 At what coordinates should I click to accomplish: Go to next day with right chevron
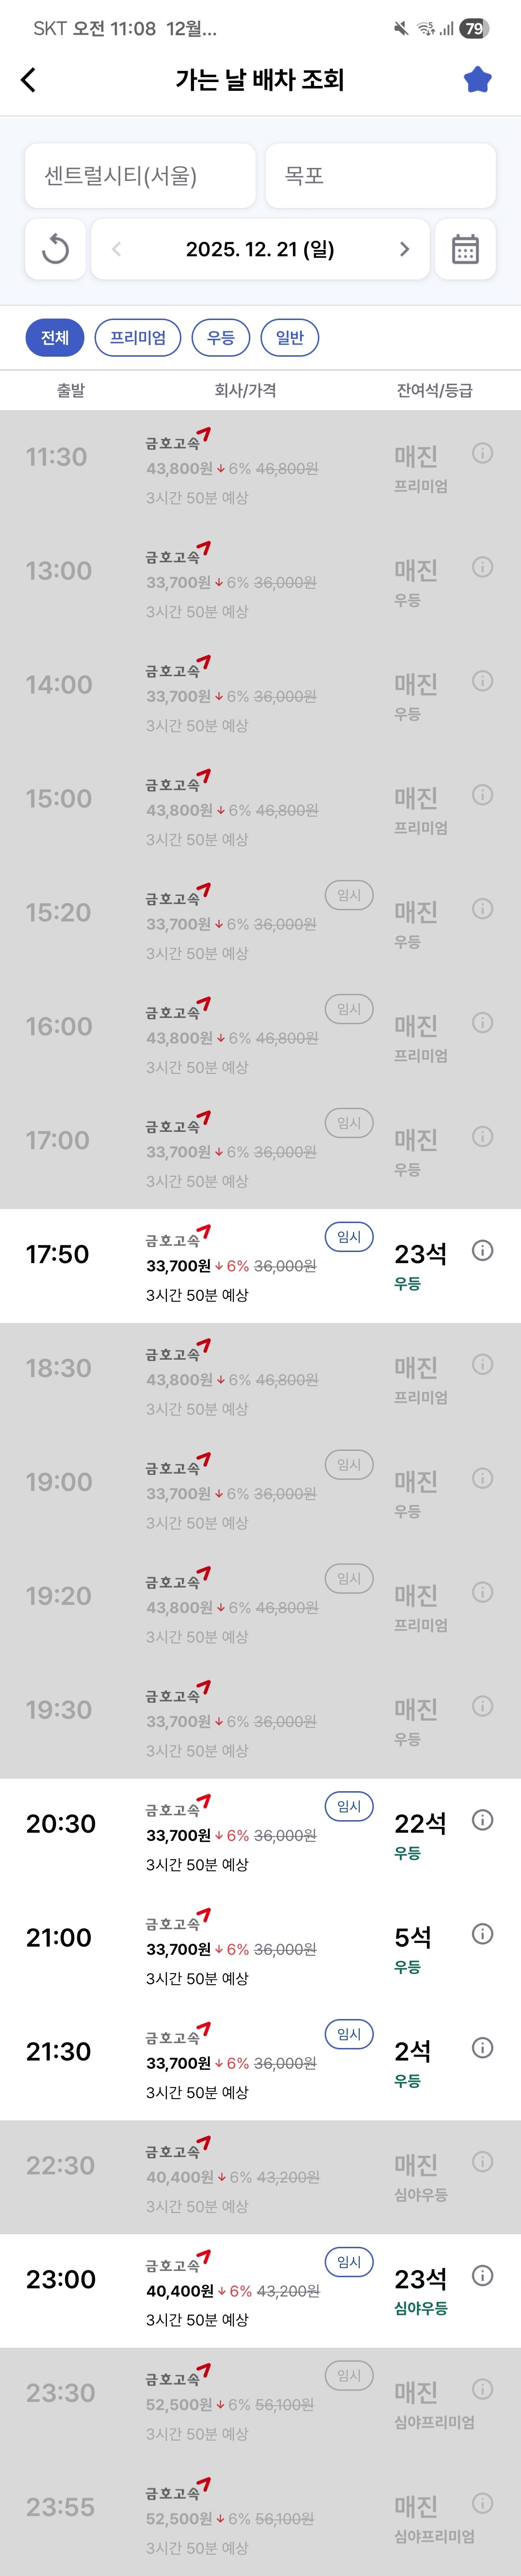(x=404, y=249)
